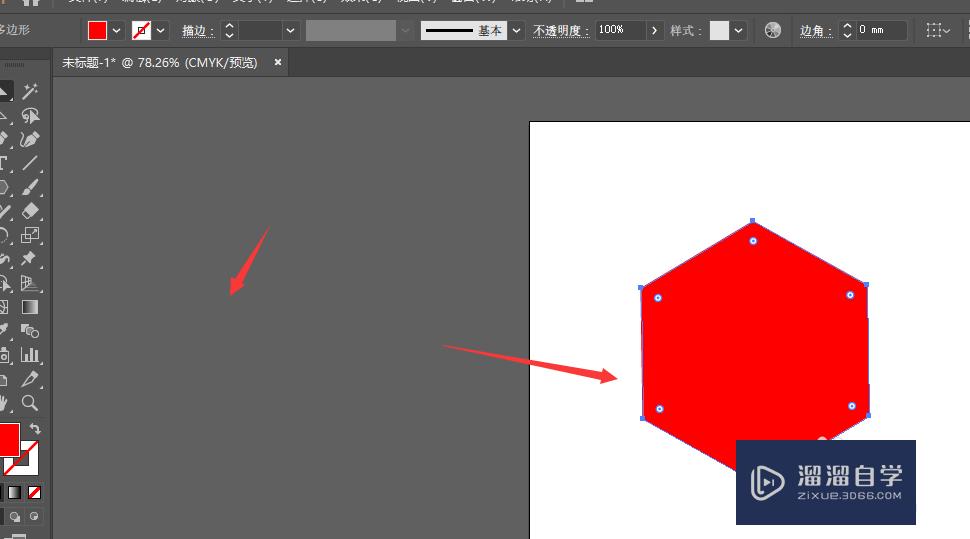The height and width of the screenshot is (539, 970).
Task: Enable Draw Behind mode
Action: click(x=15, y=516)
